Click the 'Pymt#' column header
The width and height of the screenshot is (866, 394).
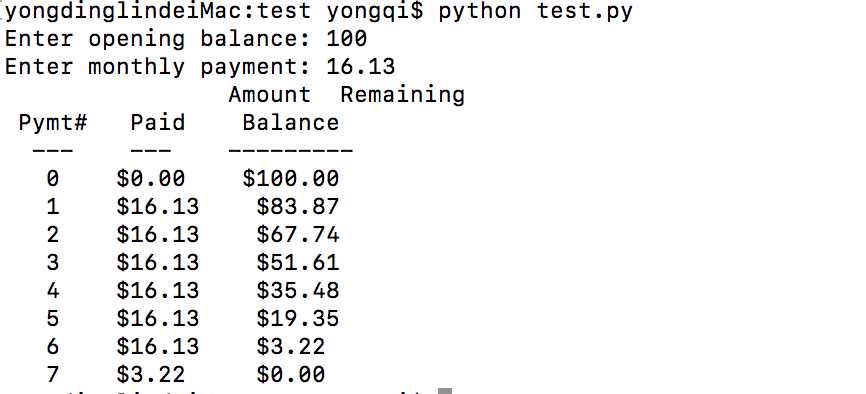(53, 123)
